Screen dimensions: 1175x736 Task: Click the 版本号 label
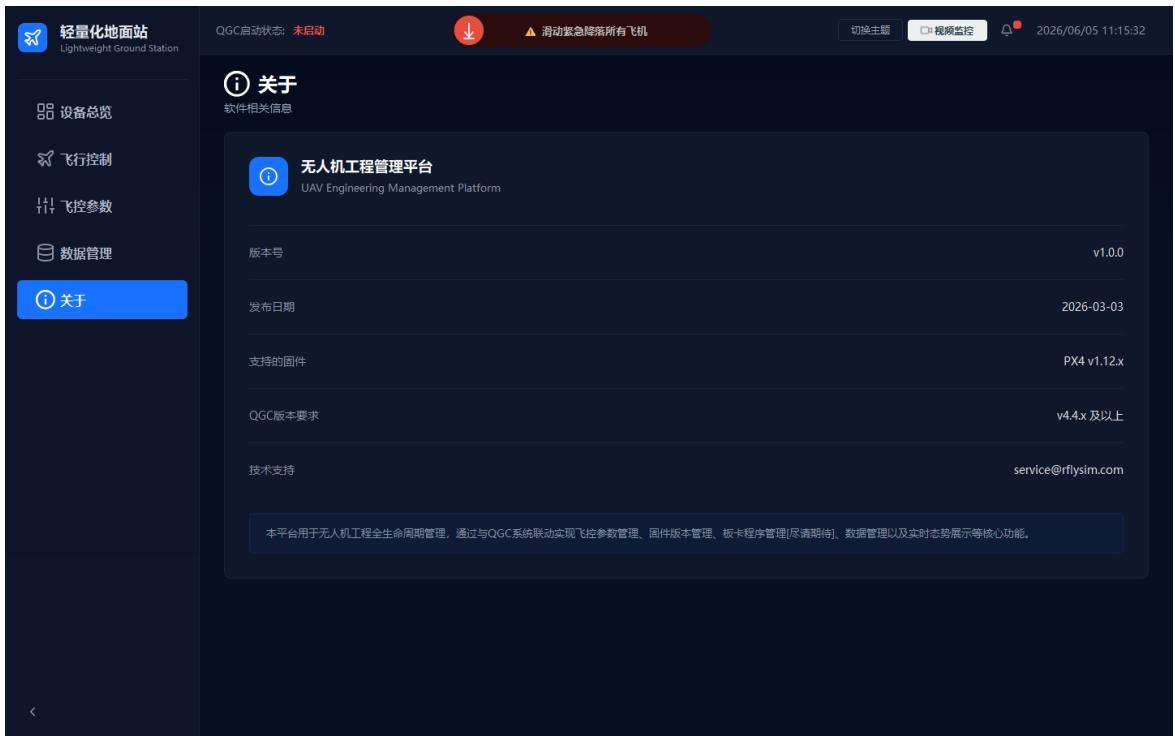pyautogui.click(x=266, y=253)
